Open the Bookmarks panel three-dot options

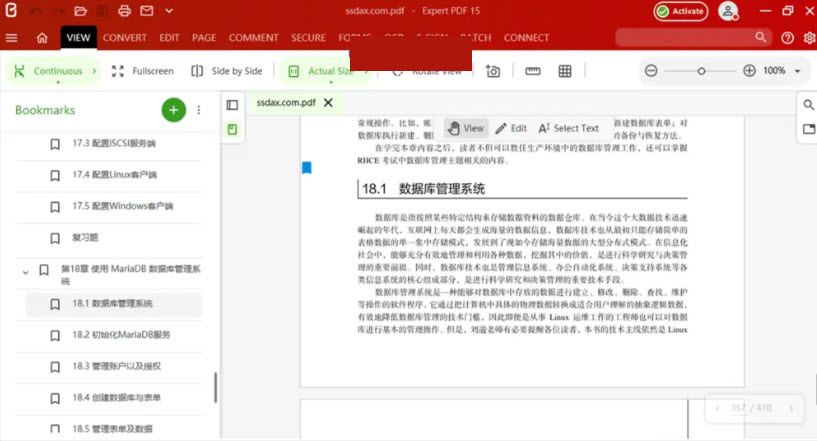click(x=199, y=110)
